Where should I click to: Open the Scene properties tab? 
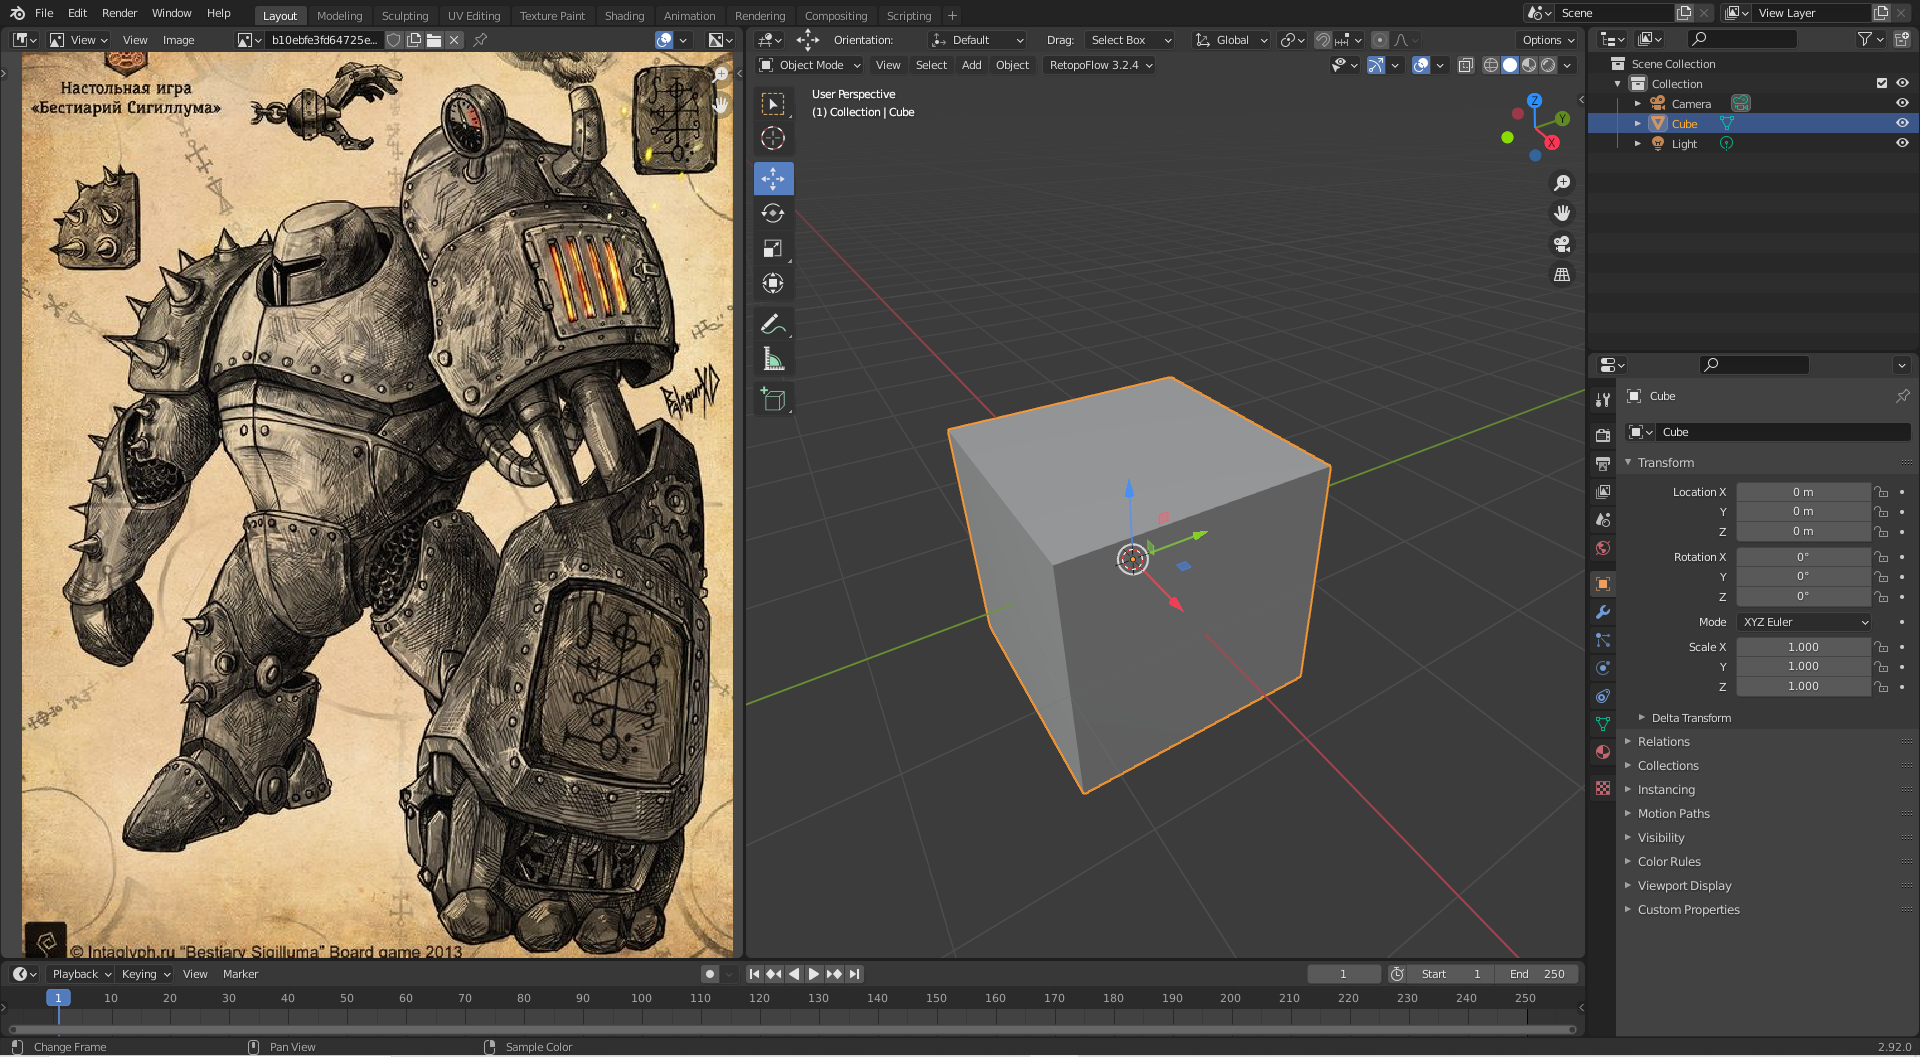pyautogui.click(x=1603, y=519)
